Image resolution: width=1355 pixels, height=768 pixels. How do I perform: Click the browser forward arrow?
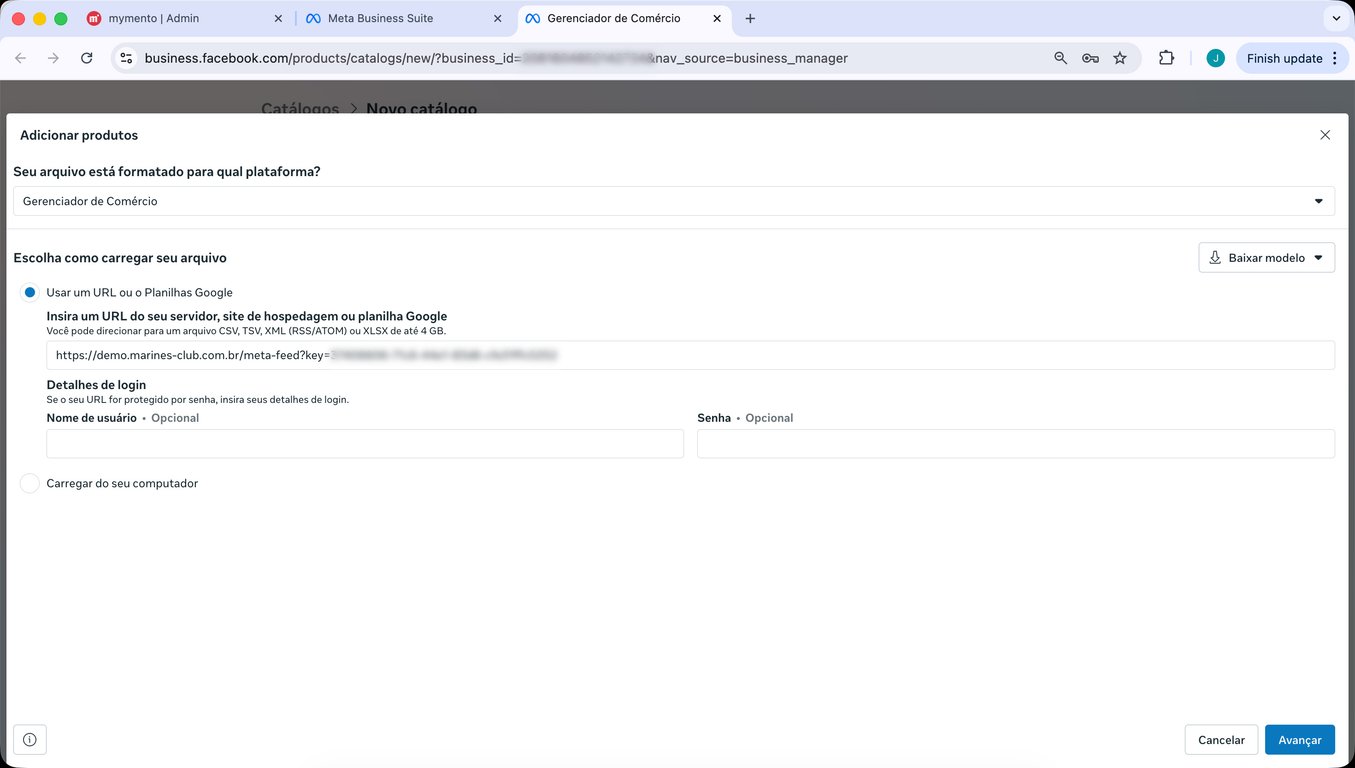click(54, 58)
